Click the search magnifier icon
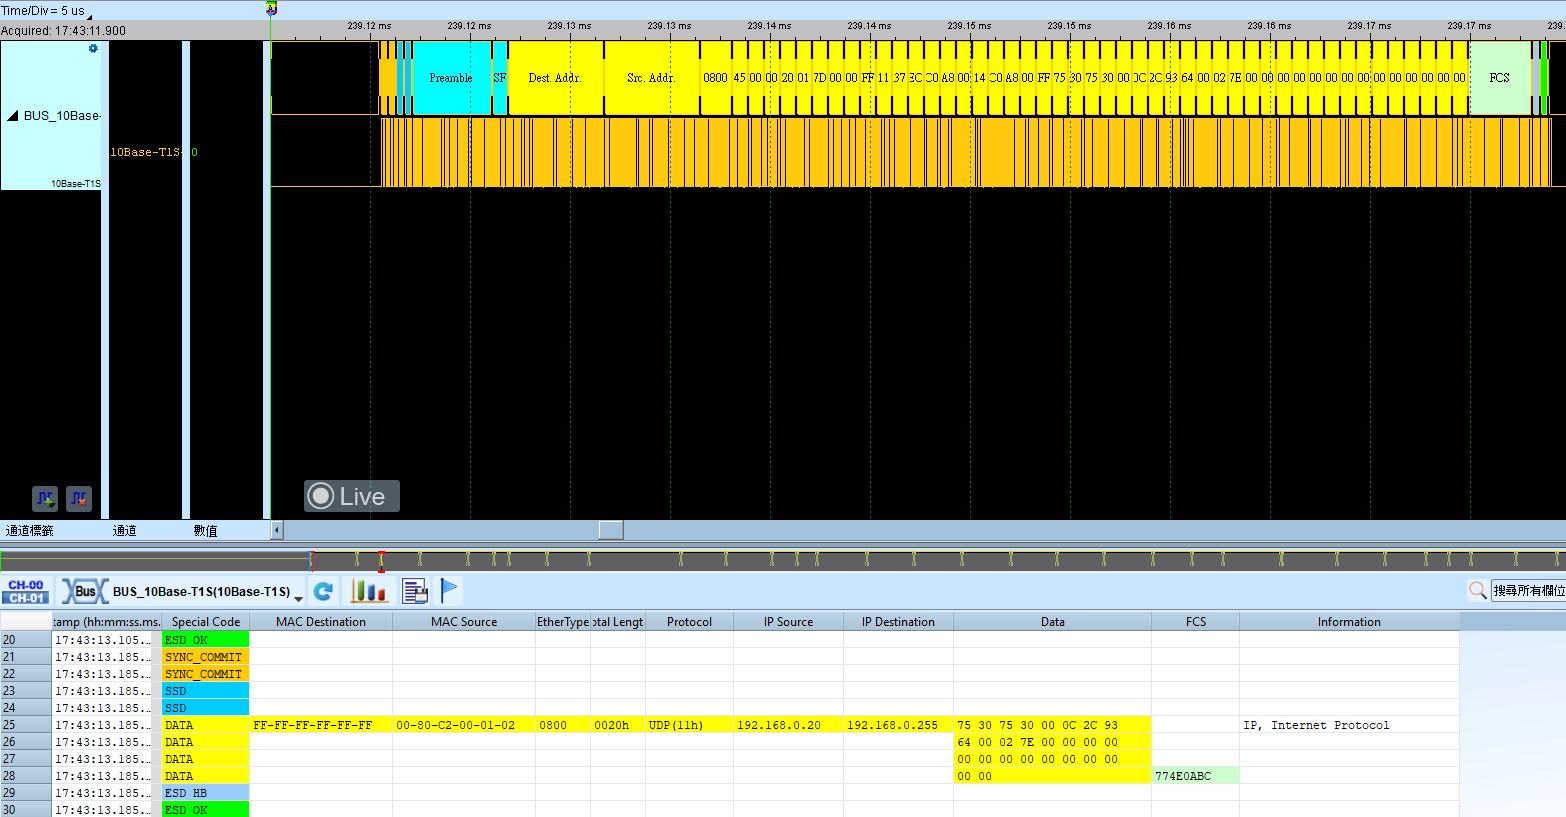This screenshot has height=817, width=1566. 1477,591
